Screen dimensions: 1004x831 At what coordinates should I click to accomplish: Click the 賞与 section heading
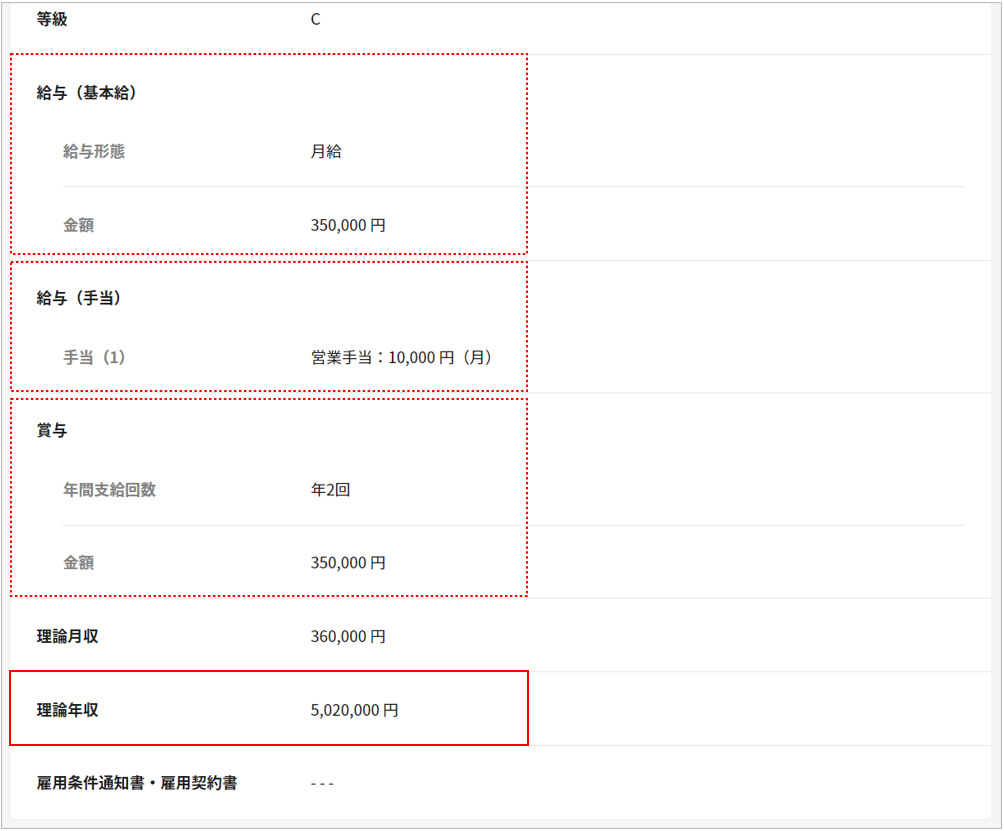(52, 430)
